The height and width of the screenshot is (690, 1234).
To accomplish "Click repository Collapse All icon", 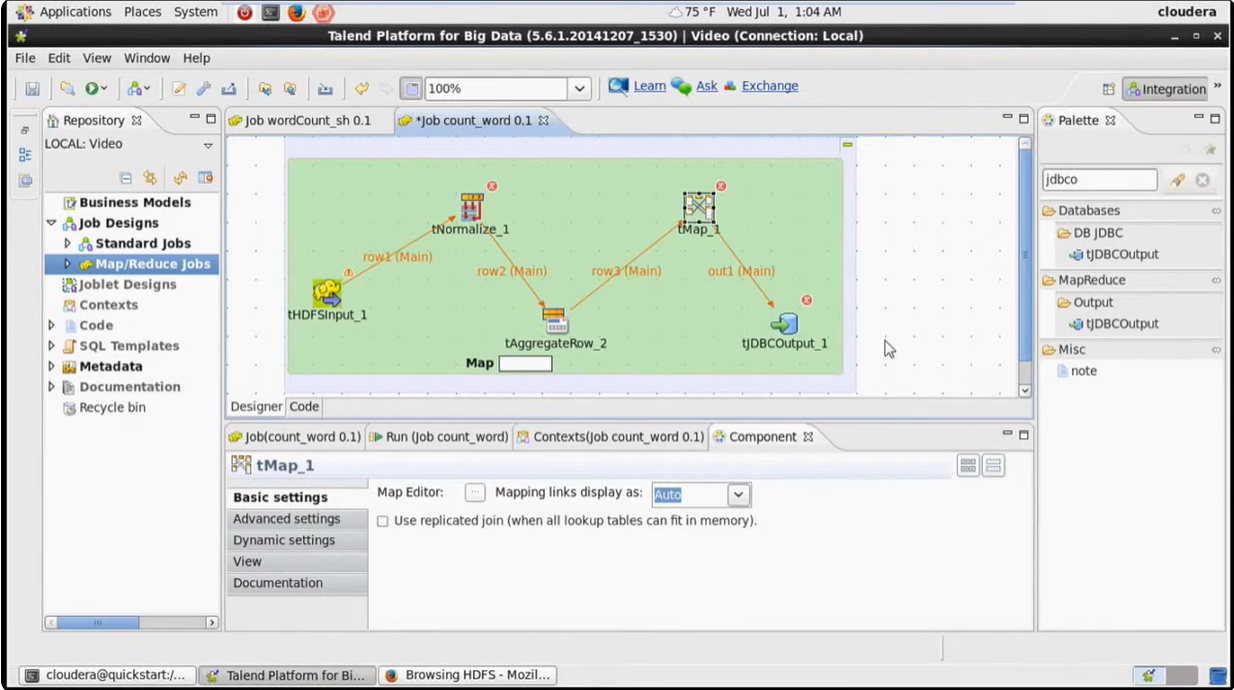I will click(126, 178).
